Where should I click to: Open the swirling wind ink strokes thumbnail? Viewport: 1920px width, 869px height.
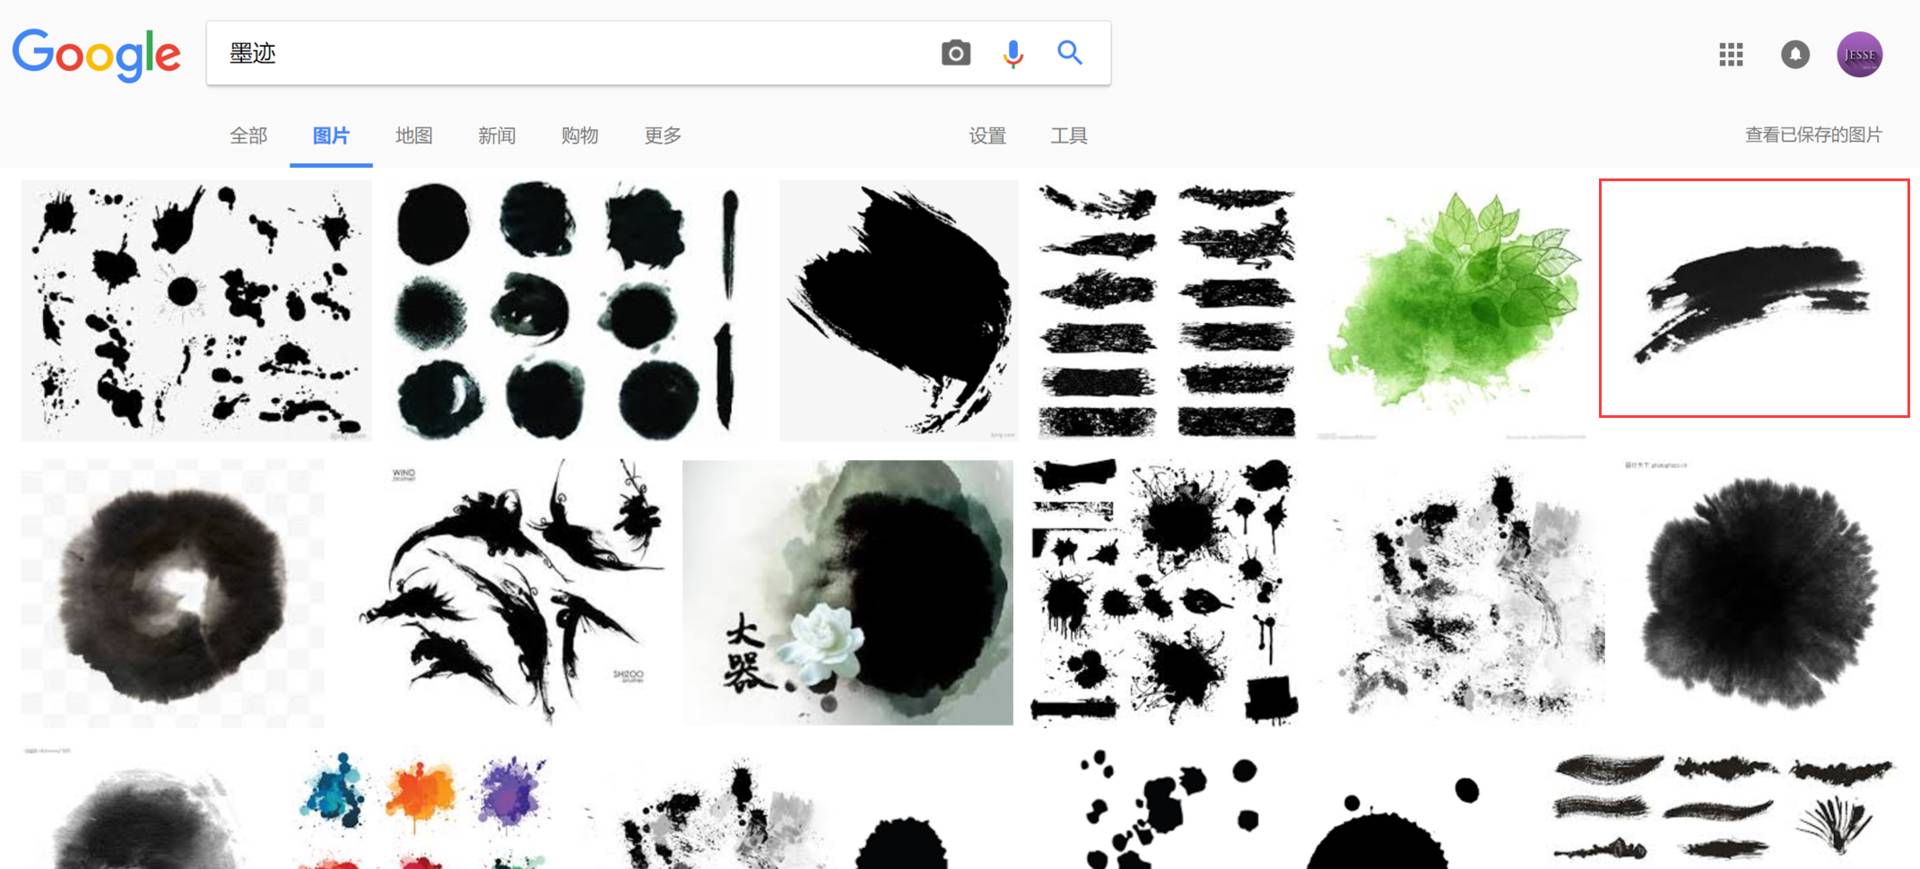pyautogui.click(x=511, y=593)
